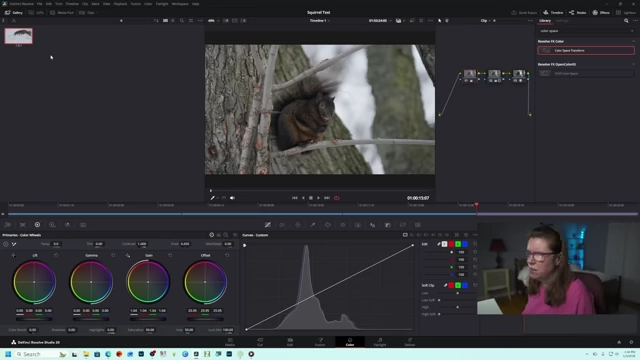
Task: Switch gallery to thumbnail view
Action: click(x=165, y=20)
